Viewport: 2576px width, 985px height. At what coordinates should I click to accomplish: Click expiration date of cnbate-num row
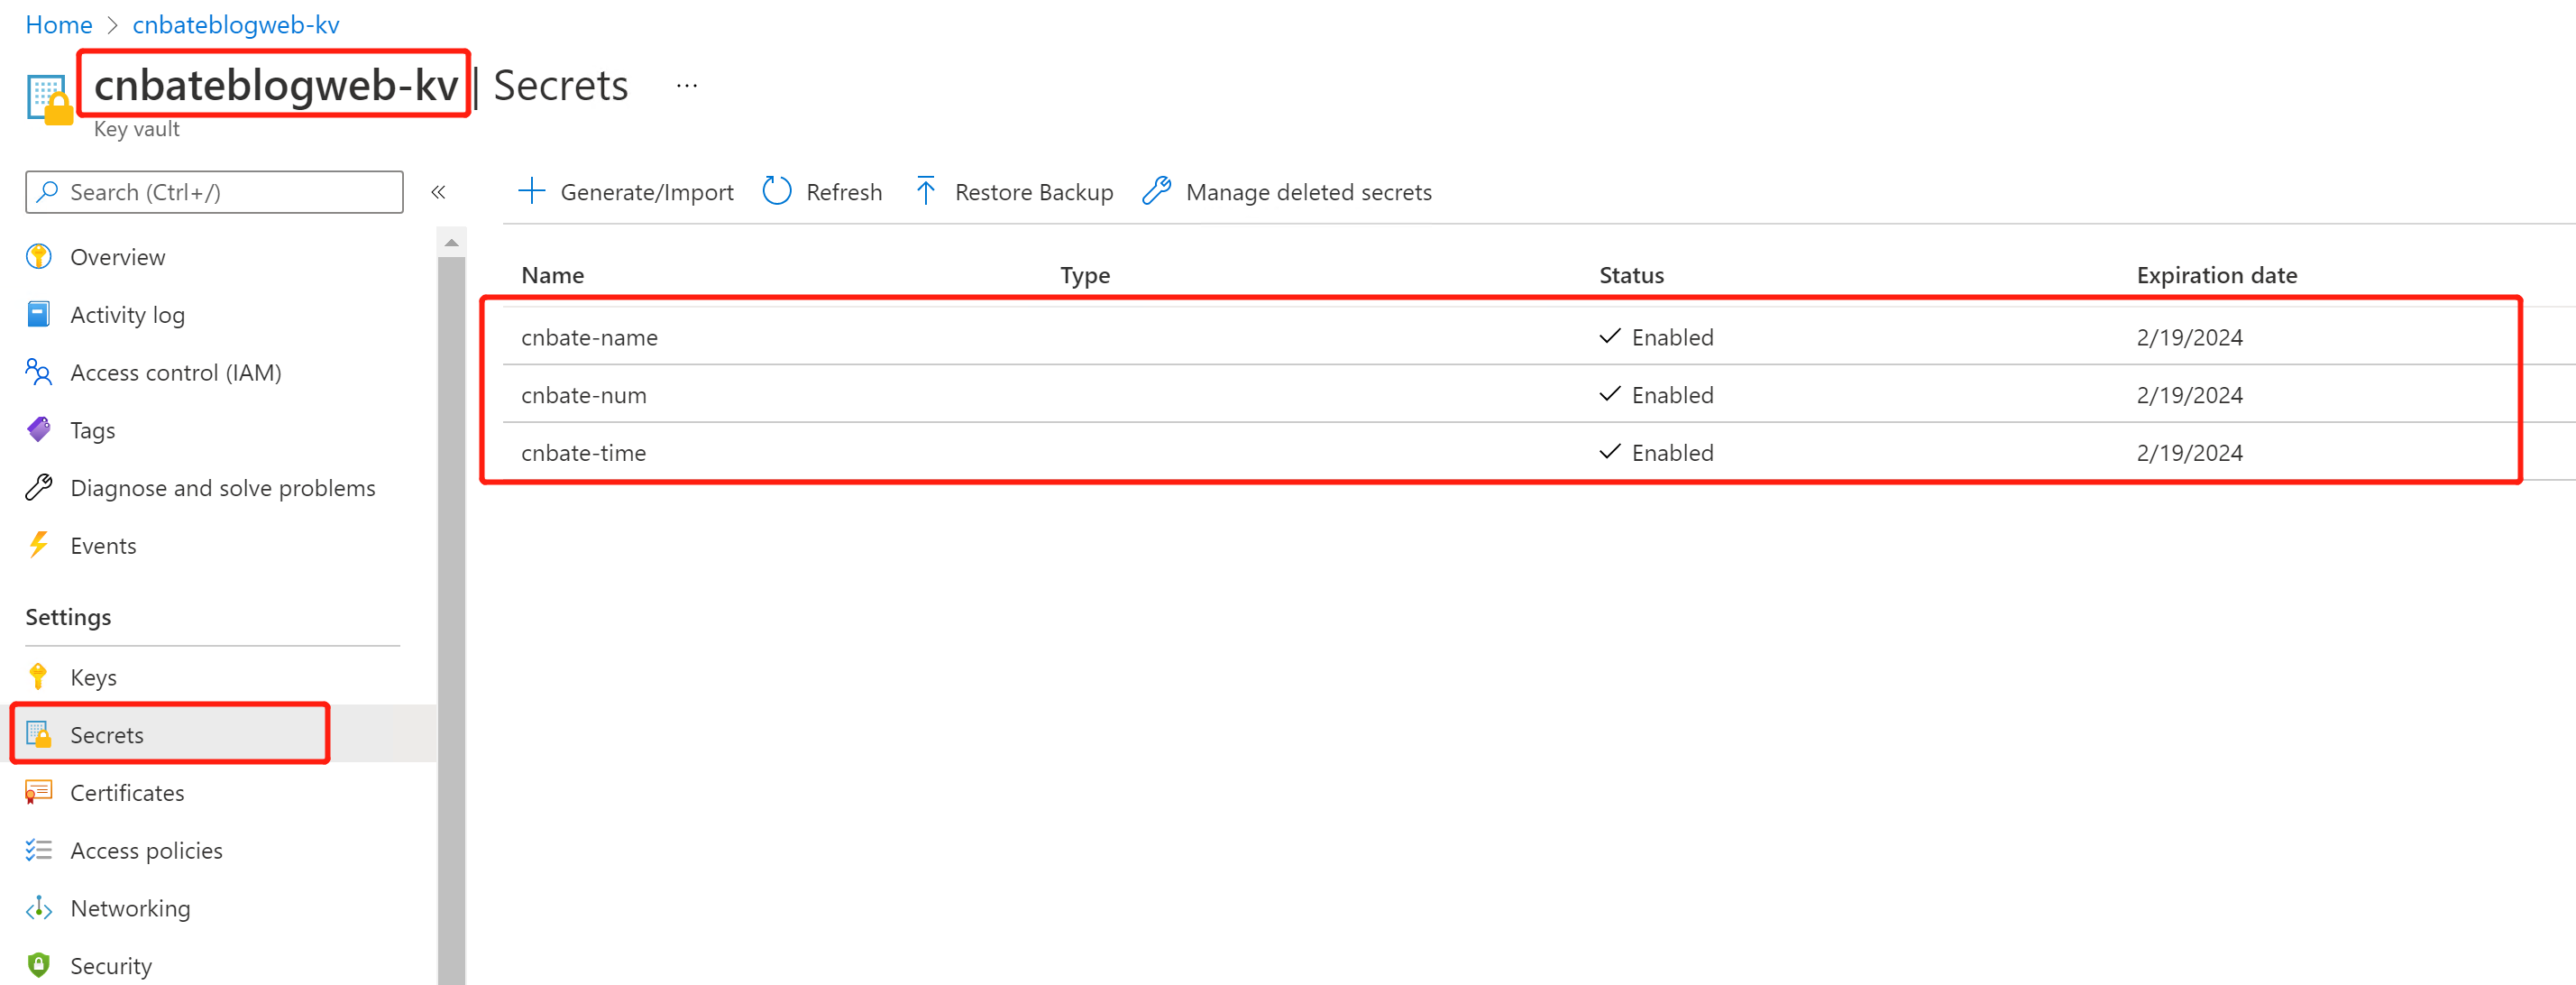[2190, 396]
